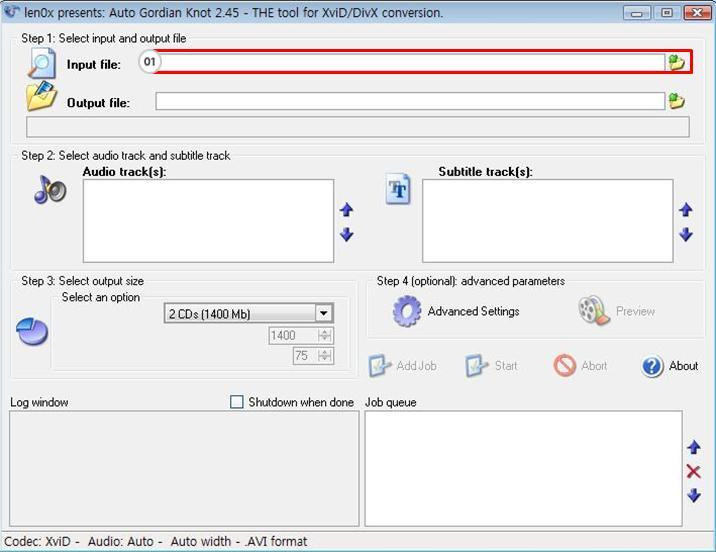Browse for input file with the folder button

tap(676, 62)
